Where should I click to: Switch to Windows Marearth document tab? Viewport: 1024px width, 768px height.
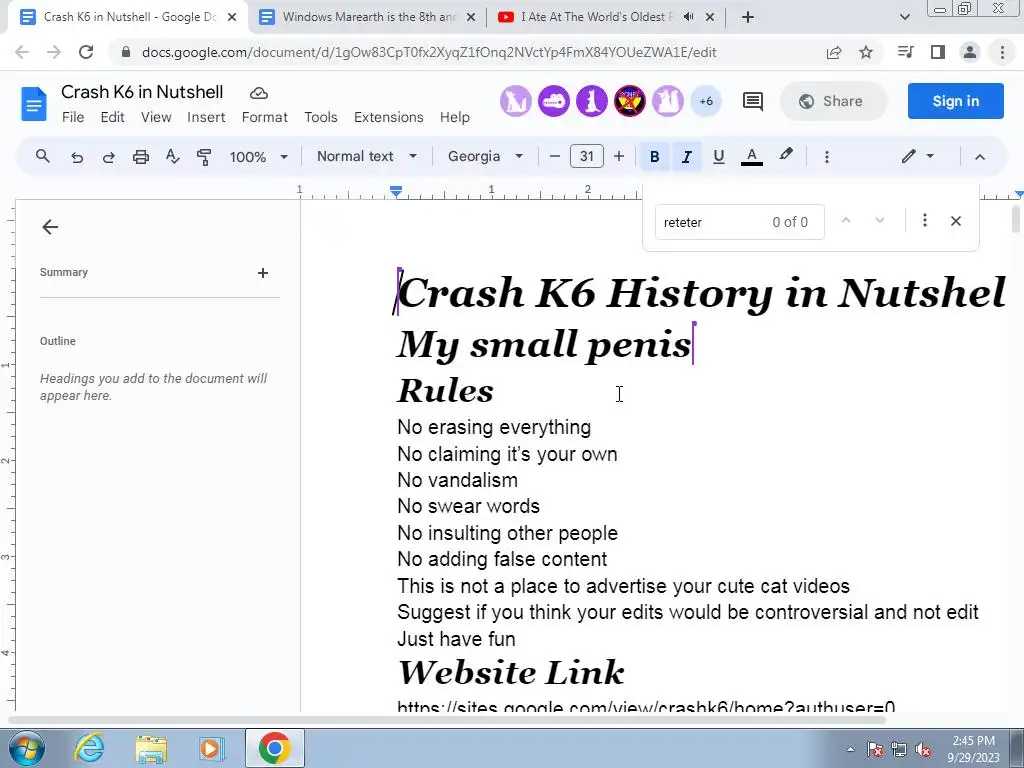[367, 17]
